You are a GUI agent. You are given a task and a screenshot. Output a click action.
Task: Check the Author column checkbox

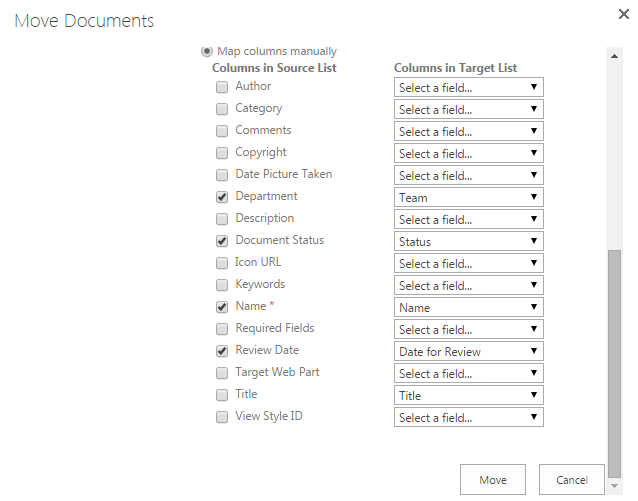point(222,87)
